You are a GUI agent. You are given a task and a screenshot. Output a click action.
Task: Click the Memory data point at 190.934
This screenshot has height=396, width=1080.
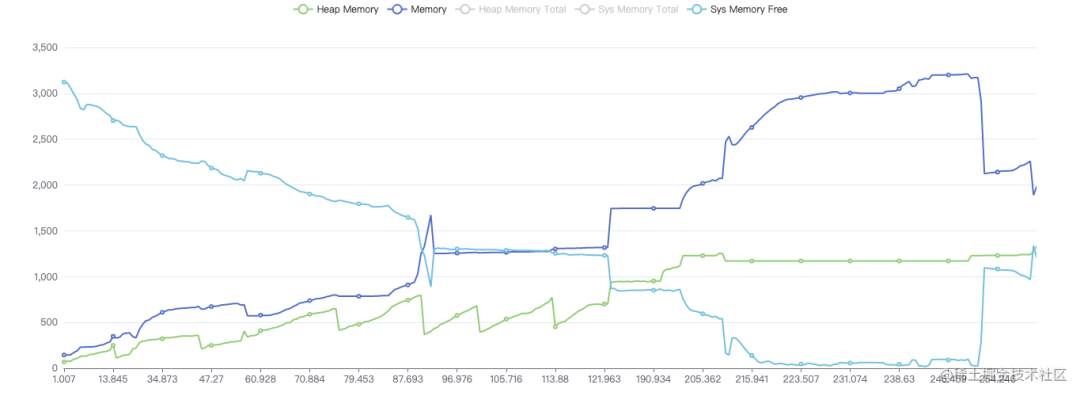pos(653,208)
